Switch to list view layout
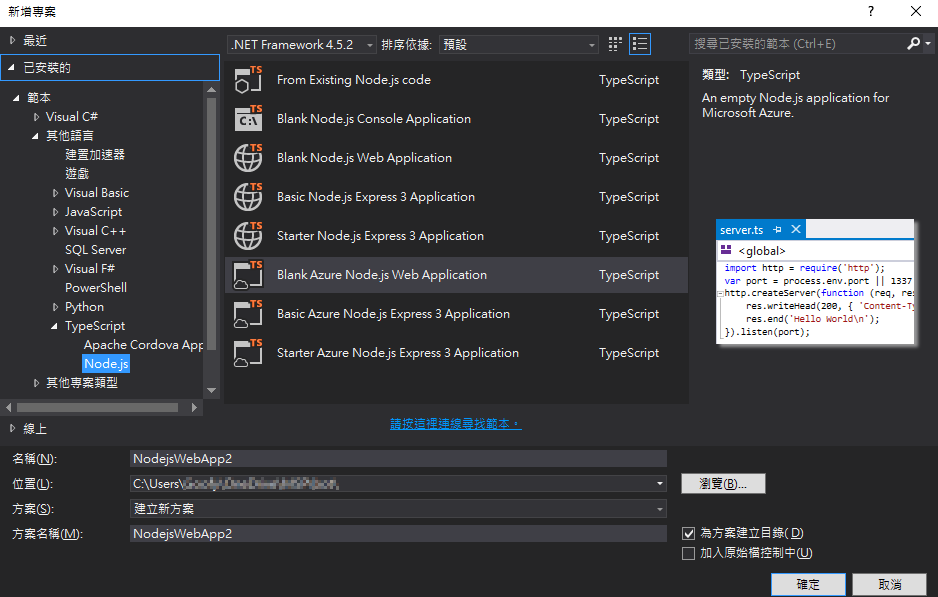Image resolution: width=938 pixels, height=597 pixels. (640, 44)
